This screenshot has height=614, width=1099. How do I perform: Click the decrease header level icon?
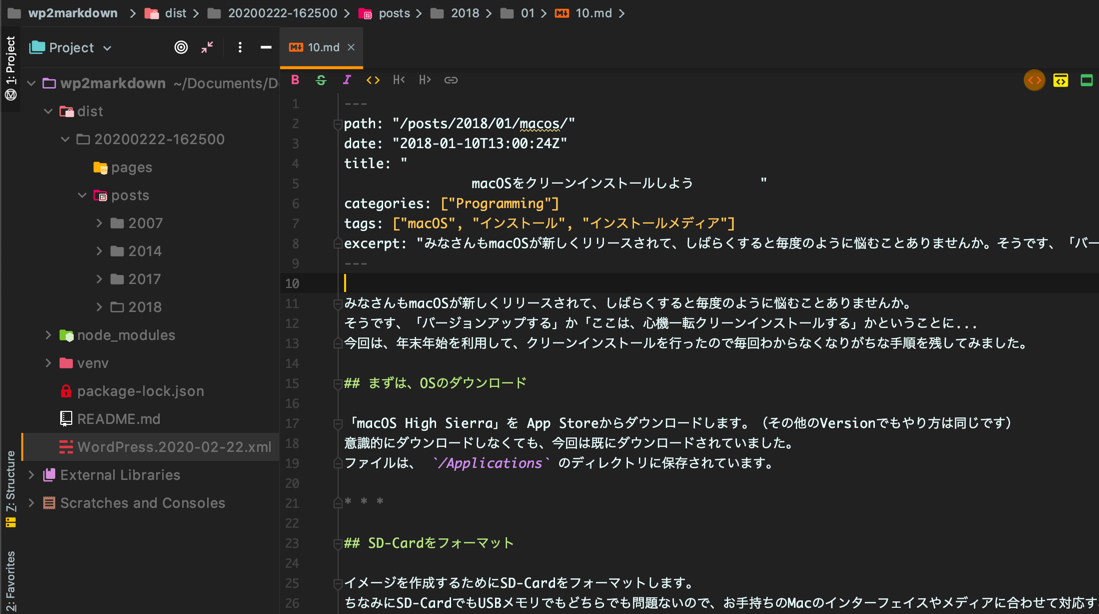399,80
